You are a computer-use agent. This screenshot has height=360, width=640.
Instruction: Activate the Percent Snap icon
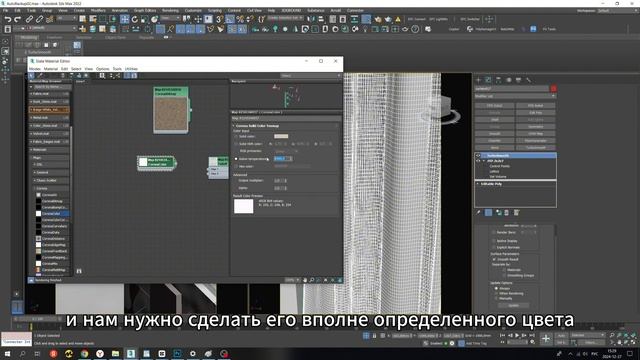point(240,19)
